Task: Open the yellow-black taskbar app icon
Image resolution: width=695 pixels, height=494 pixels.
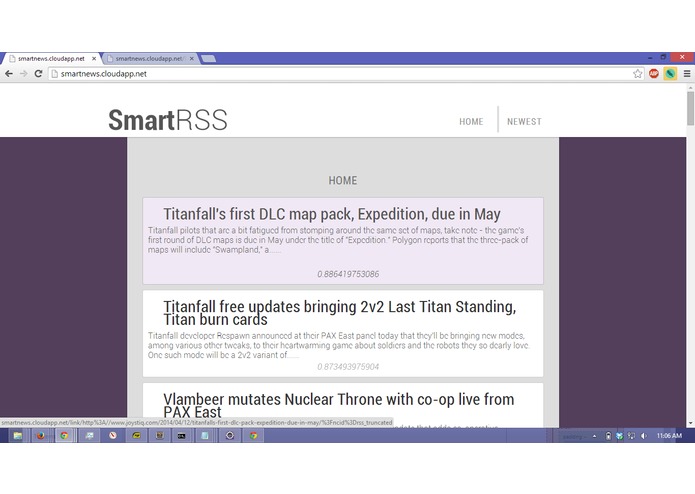Action: [x=137, y=436]
